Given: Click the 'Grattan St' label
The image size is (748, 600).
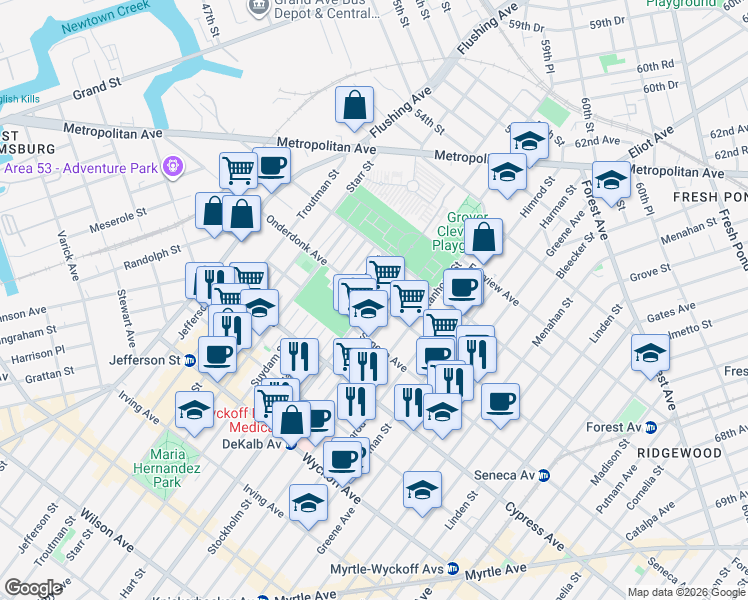Looking at the screenshot, I should click(x=50, y=375).
